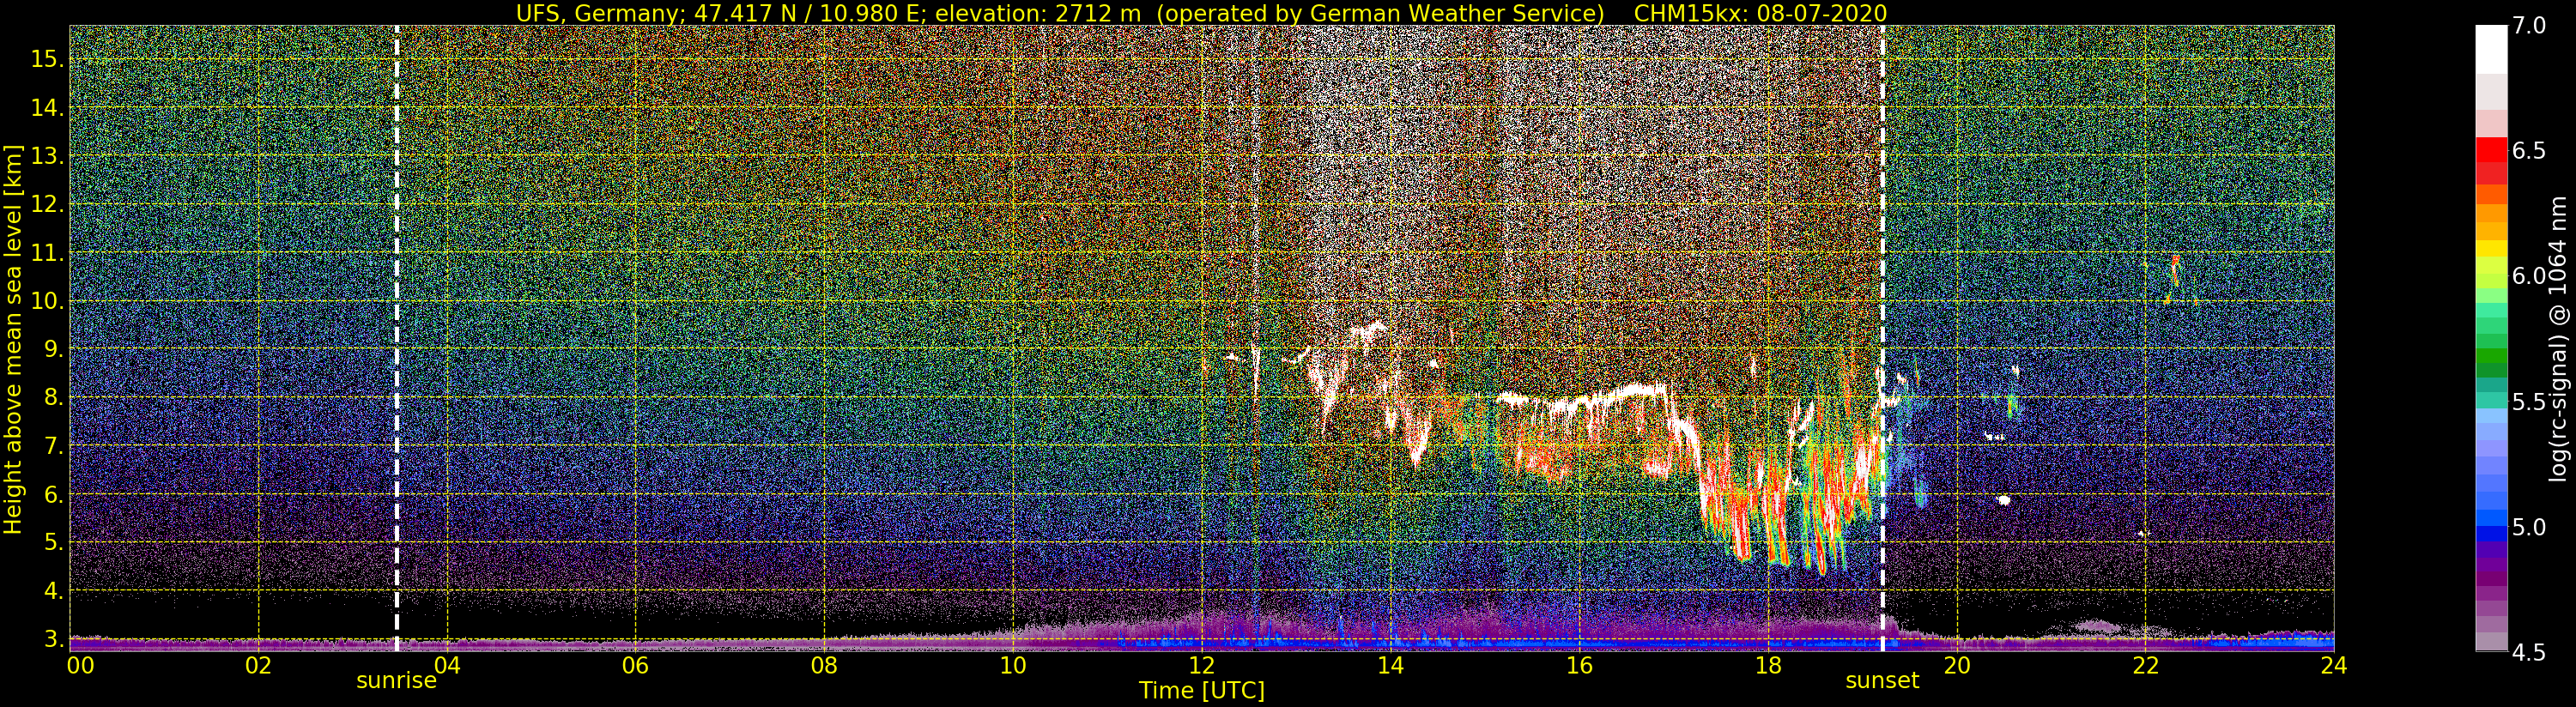The image size is (2576, 707).
Task: Click the "24" time axis tick label
Action: tap(2334, 665)
